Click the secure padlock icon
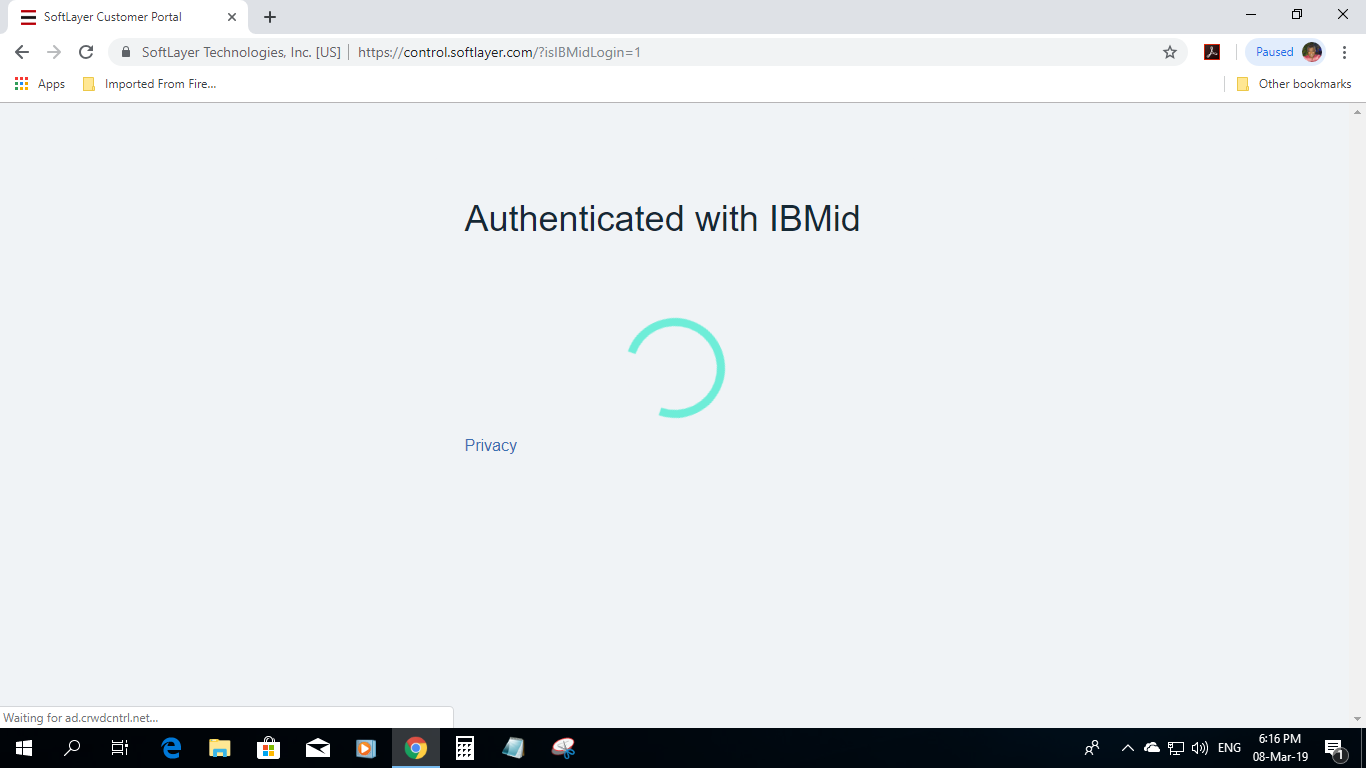1366x768 pixels. pyautogui.click(x=126, y=52)
